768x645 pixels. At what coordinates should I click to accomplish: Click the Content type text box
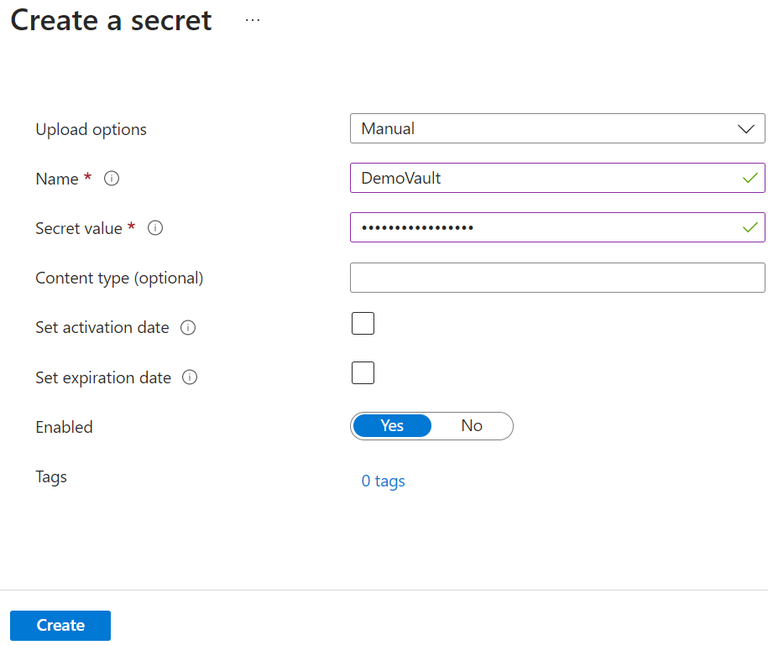(x=557, y=278)
